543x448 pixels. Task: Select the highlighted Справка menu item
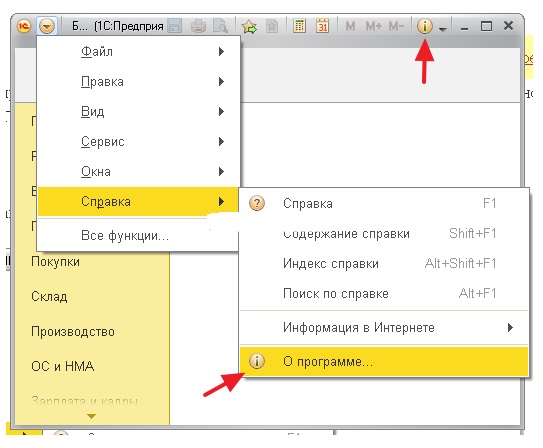coord(138,201)
